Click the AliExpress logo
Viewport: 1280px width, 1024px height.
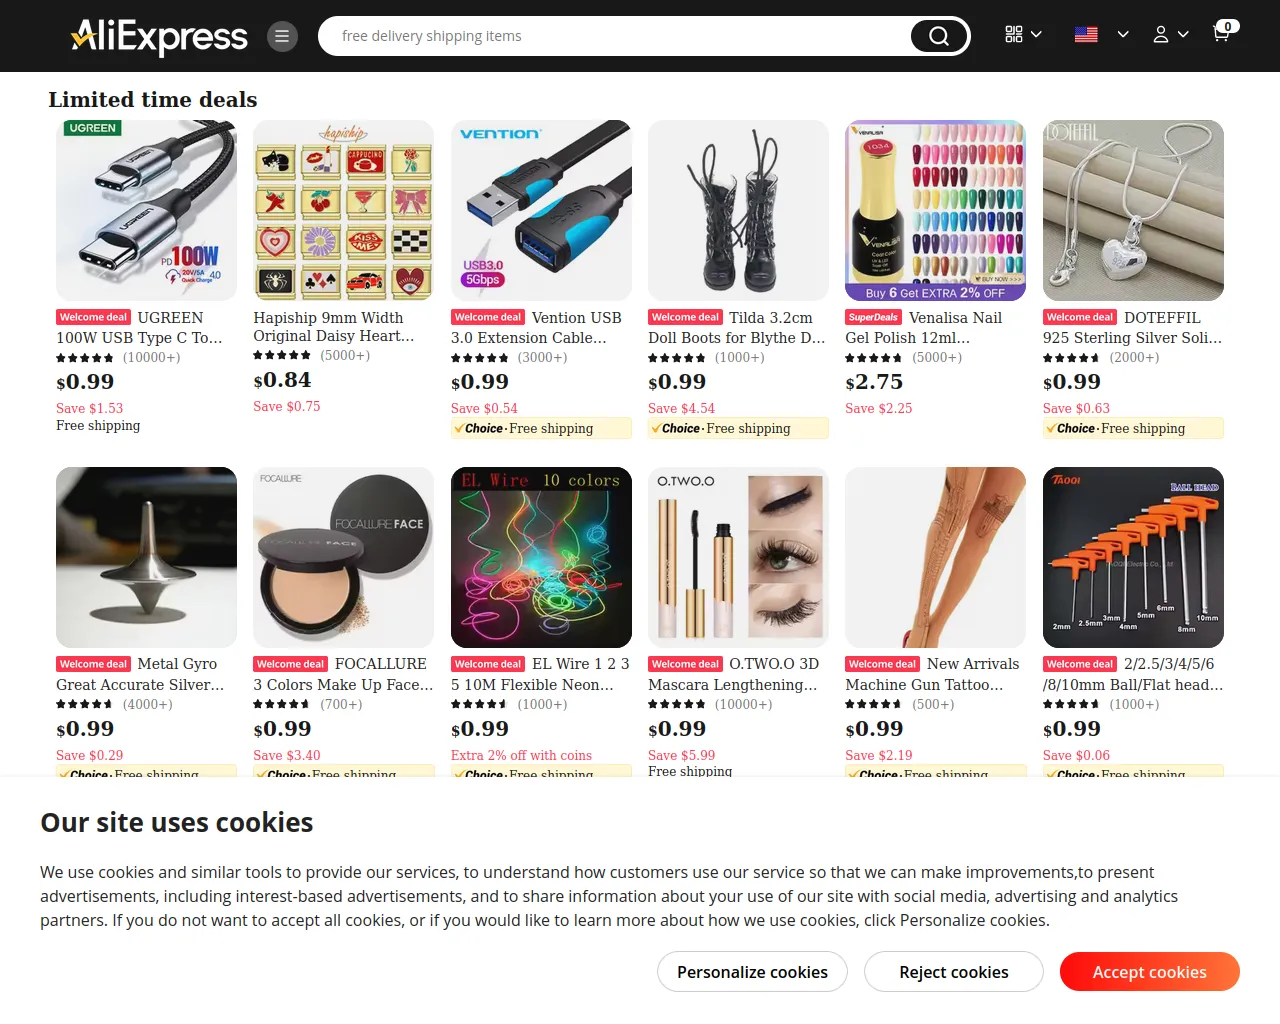point(160,36)
